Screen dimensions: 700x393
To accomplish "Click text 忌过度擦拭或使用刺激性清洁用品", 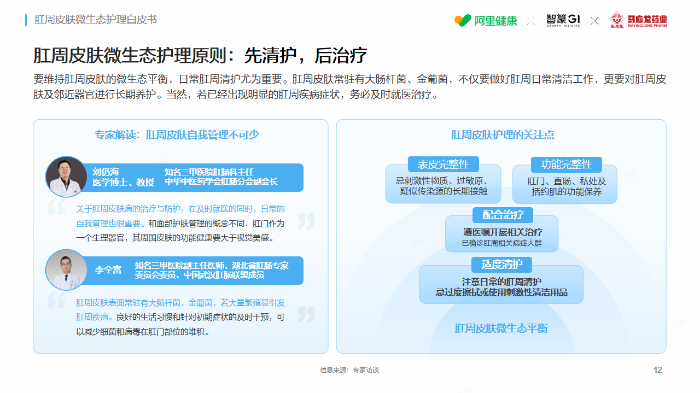I will point(501,292).
